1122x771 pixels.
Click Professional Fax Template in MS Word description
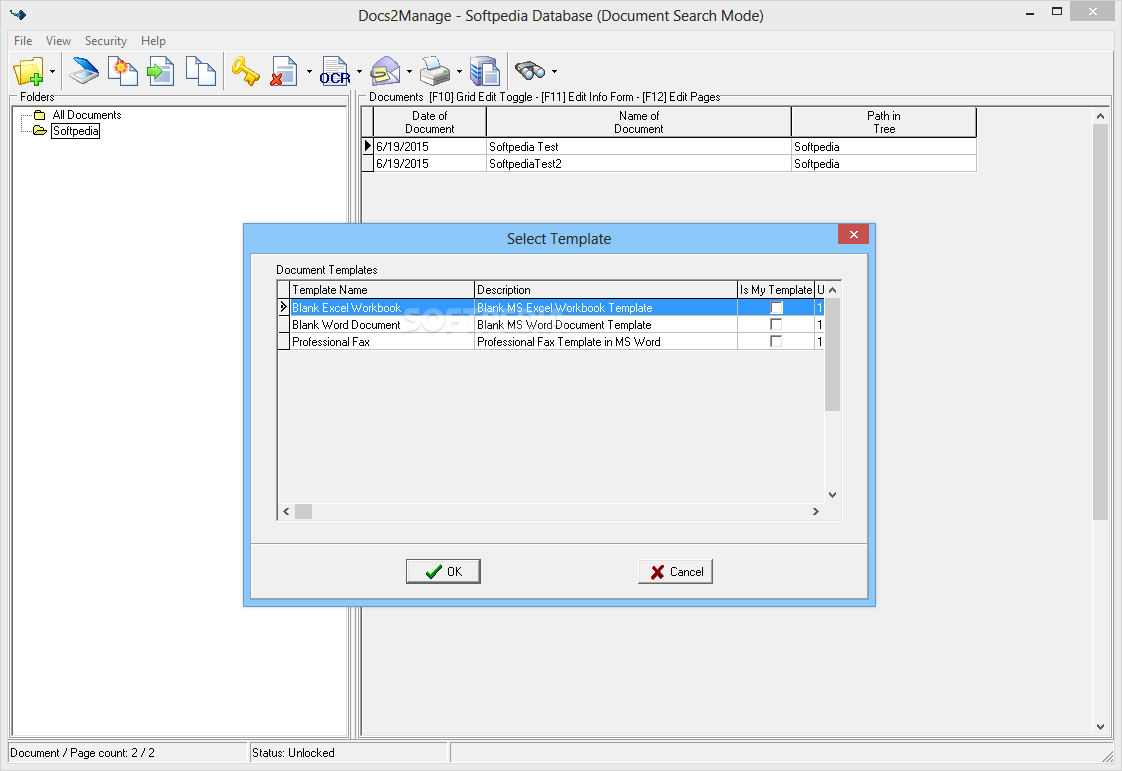606,342
